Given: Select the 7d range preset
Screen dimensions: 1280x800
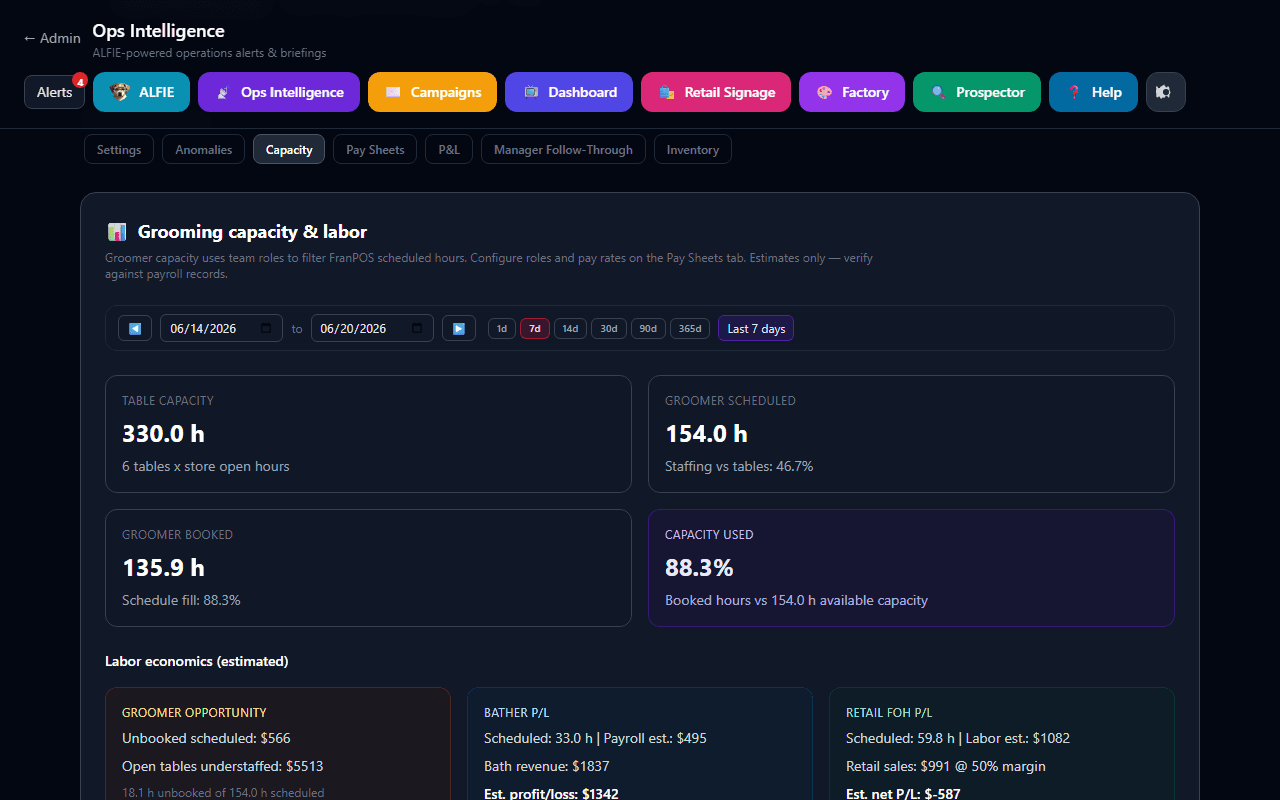Looking at the screenshot, I should [x=535, y=328].
